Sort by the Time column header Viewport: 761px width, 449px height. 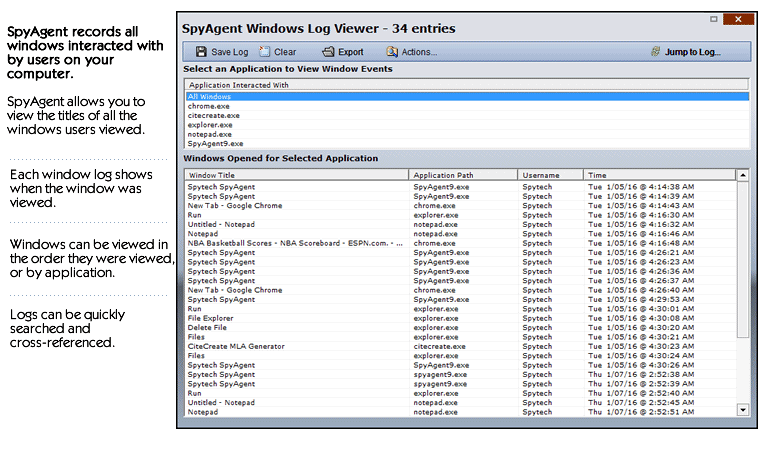(660, 175)
